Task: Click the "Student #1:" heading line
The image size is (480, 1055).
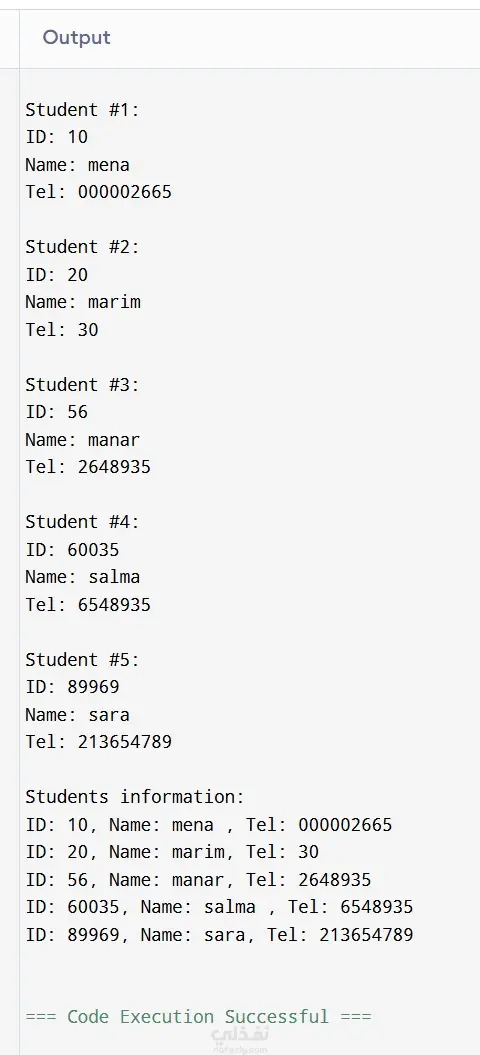Action: [x=82, y=110]
